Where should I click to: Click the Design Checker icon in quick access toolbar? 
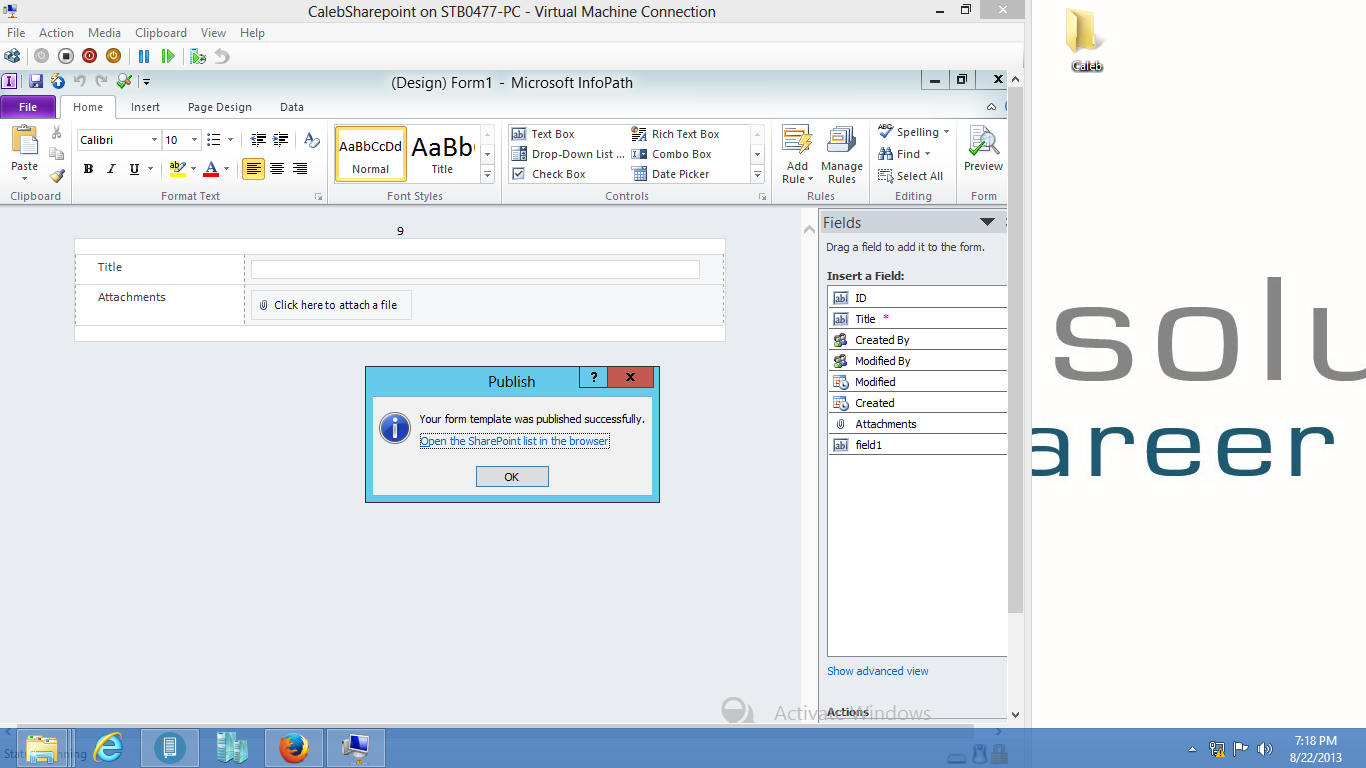point(124,81)
